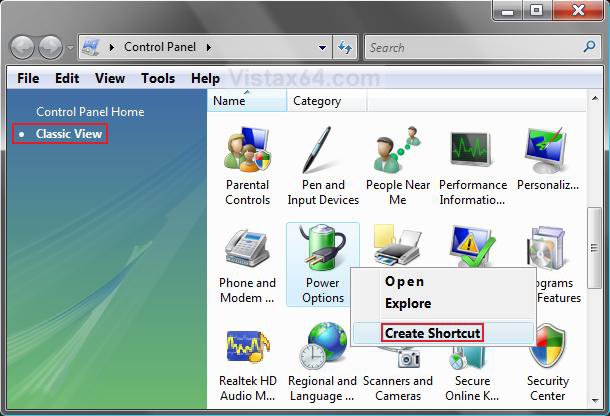610x416 pixels.
Task: Open recent pages dropdown beside Forward button
Action: tap(70, 48)
